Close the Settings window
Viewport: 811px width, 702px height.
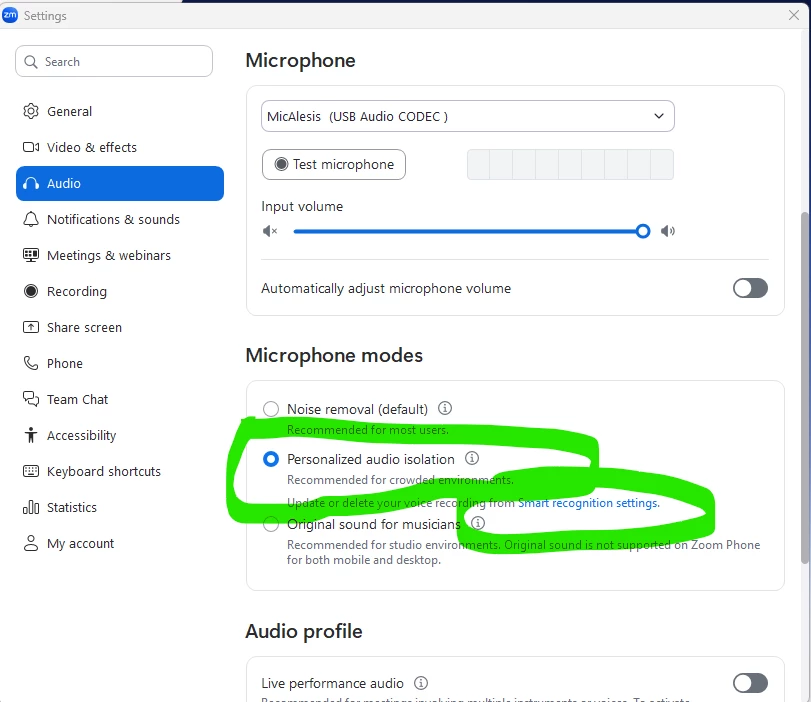(794, 16)
